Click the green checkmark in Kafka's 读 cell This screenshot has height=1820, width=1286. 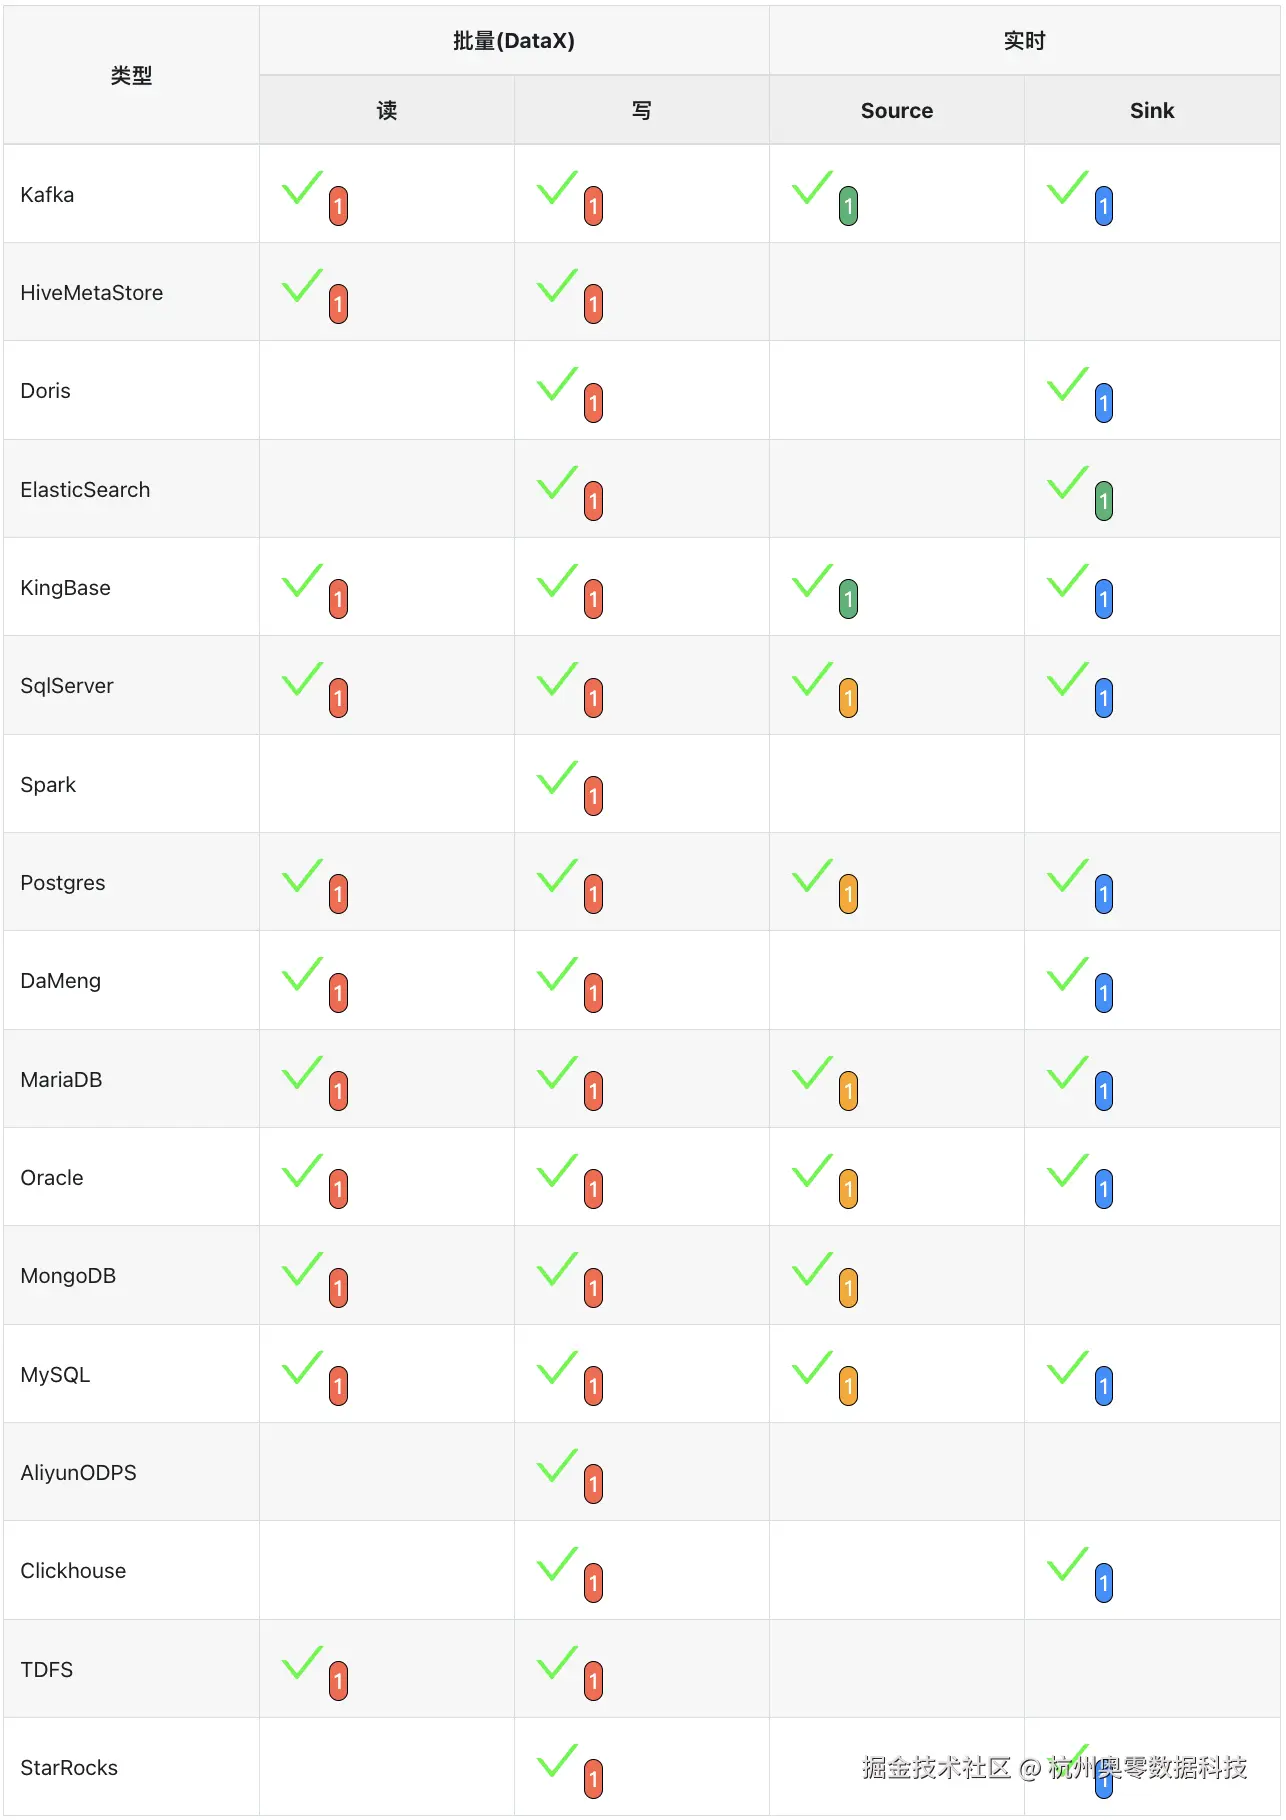point(302,188)
